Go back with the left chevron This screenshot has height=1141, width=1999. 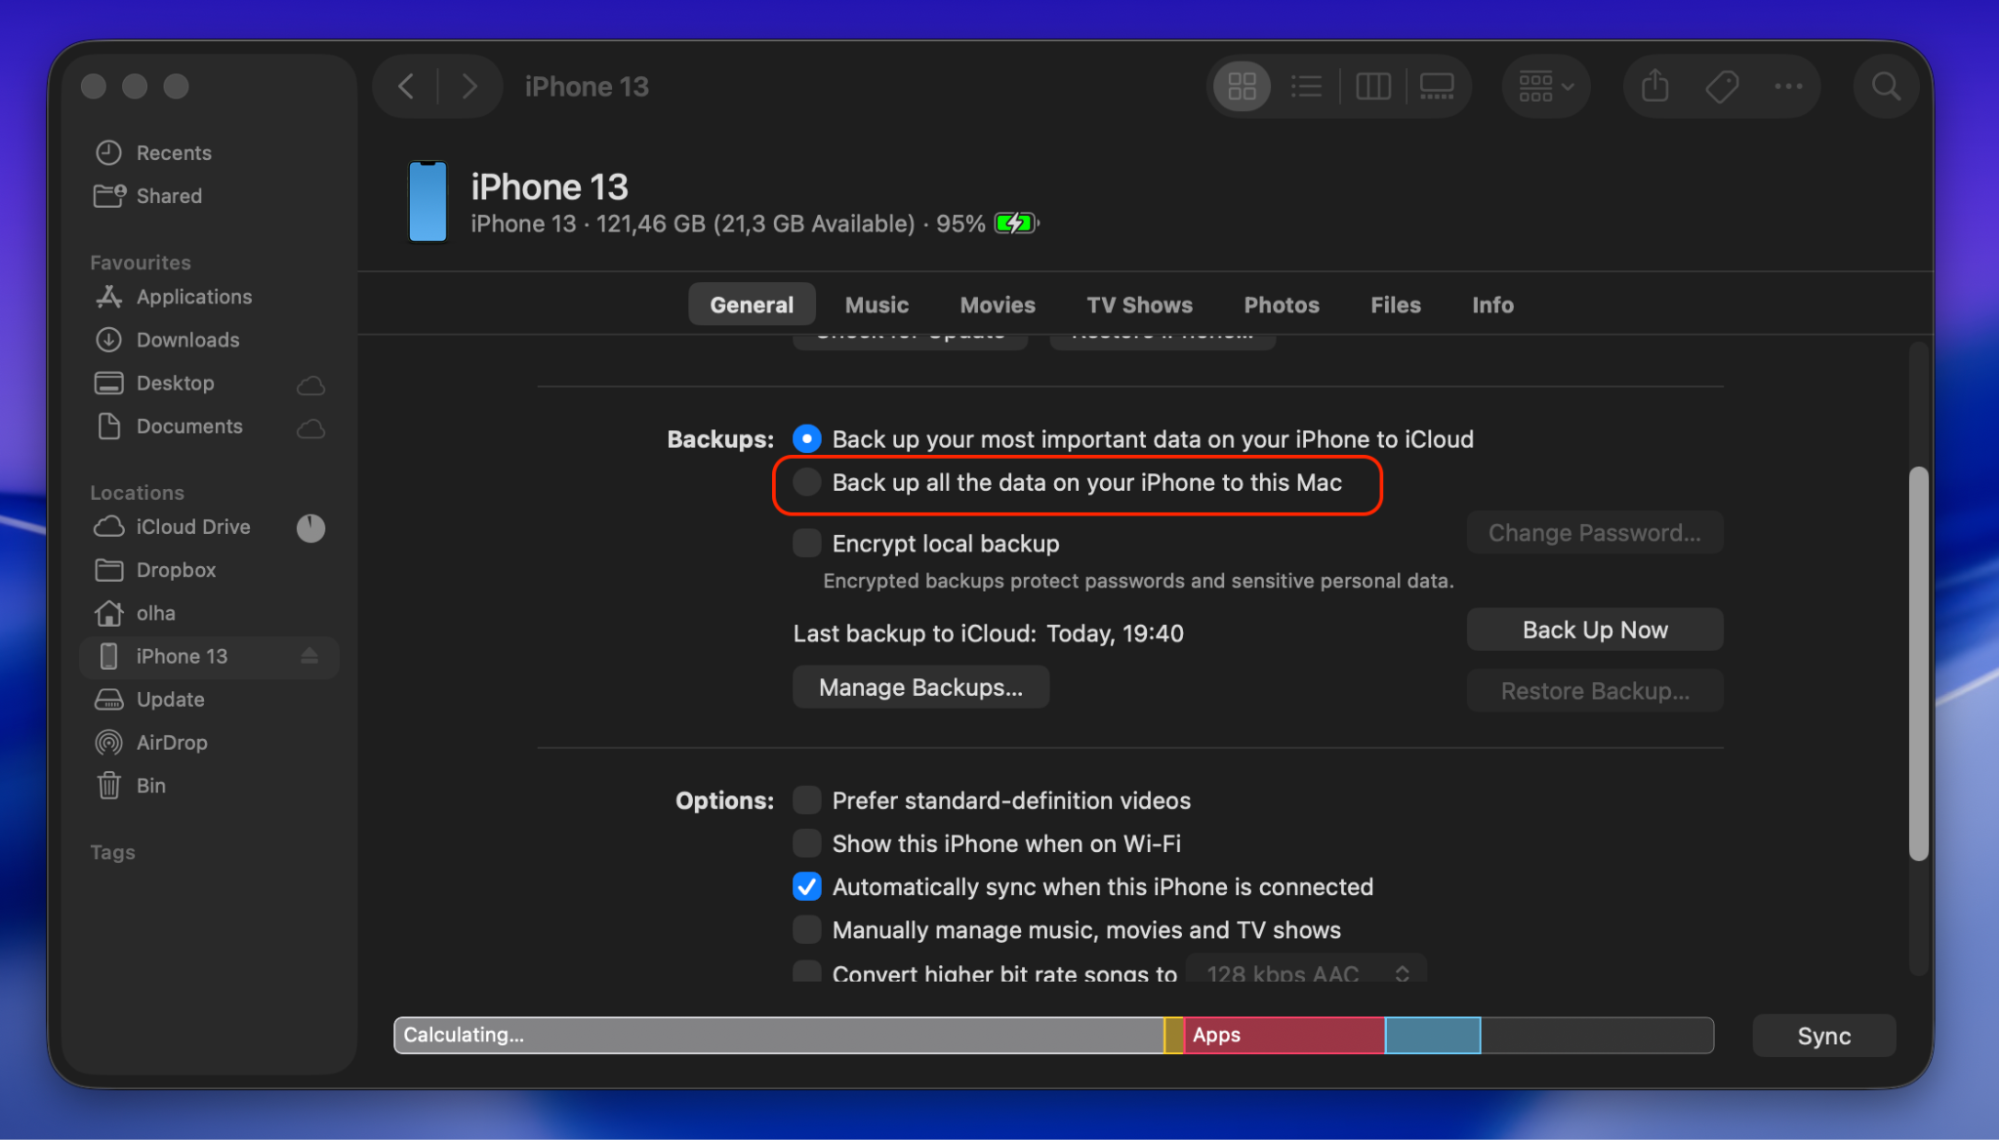point(406,87)
